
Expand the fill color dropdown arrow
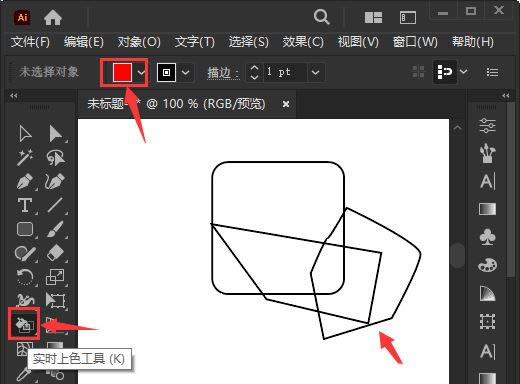(141, 72)
